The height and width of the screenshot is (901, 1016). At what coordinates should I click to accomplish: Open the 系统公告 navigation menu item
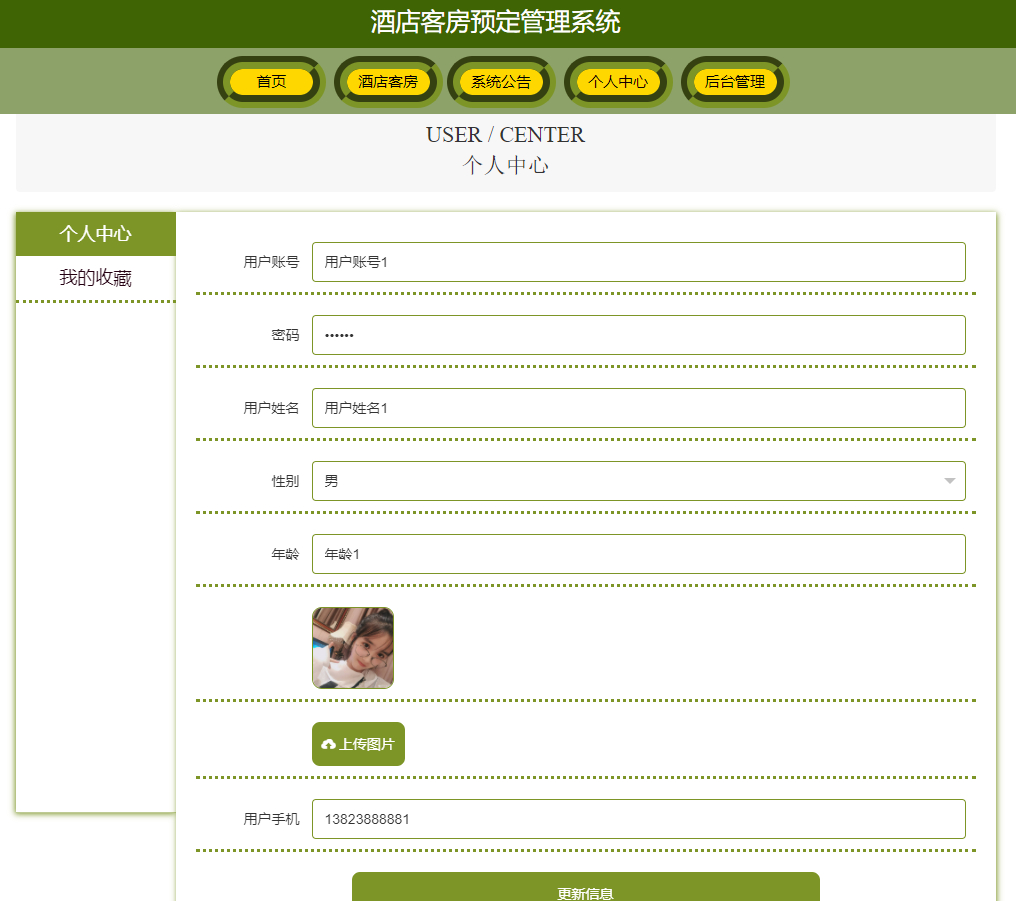(501, 81)
